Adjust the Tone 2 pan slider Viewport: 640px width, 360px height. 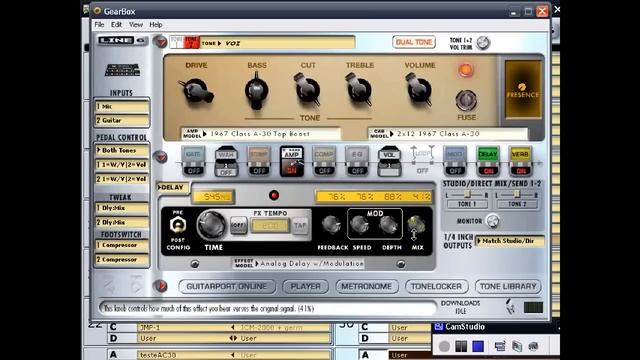517,195
